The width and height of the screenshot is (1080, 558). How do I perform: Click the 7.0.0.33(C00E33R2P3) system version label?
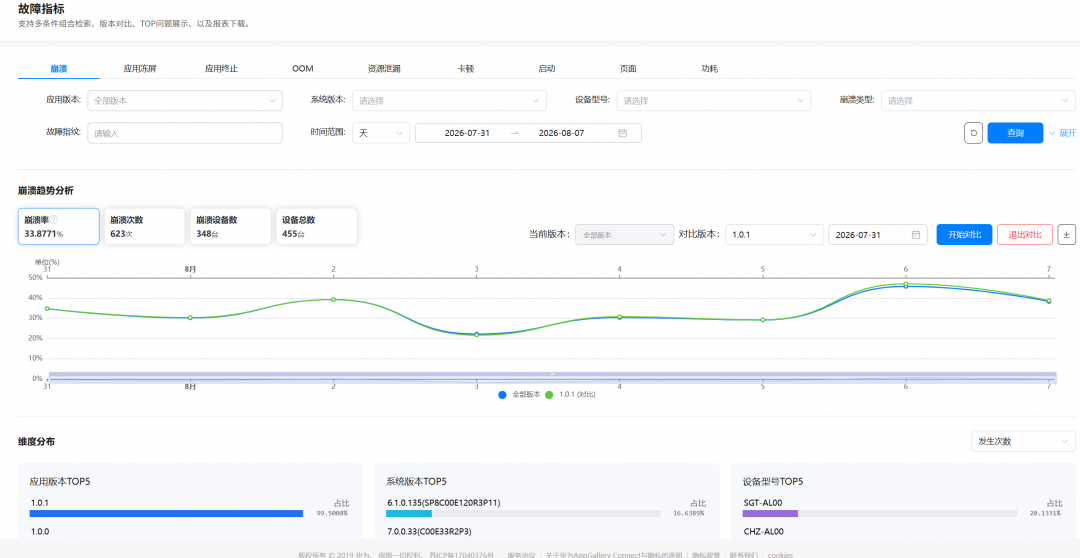click(429, 532)
